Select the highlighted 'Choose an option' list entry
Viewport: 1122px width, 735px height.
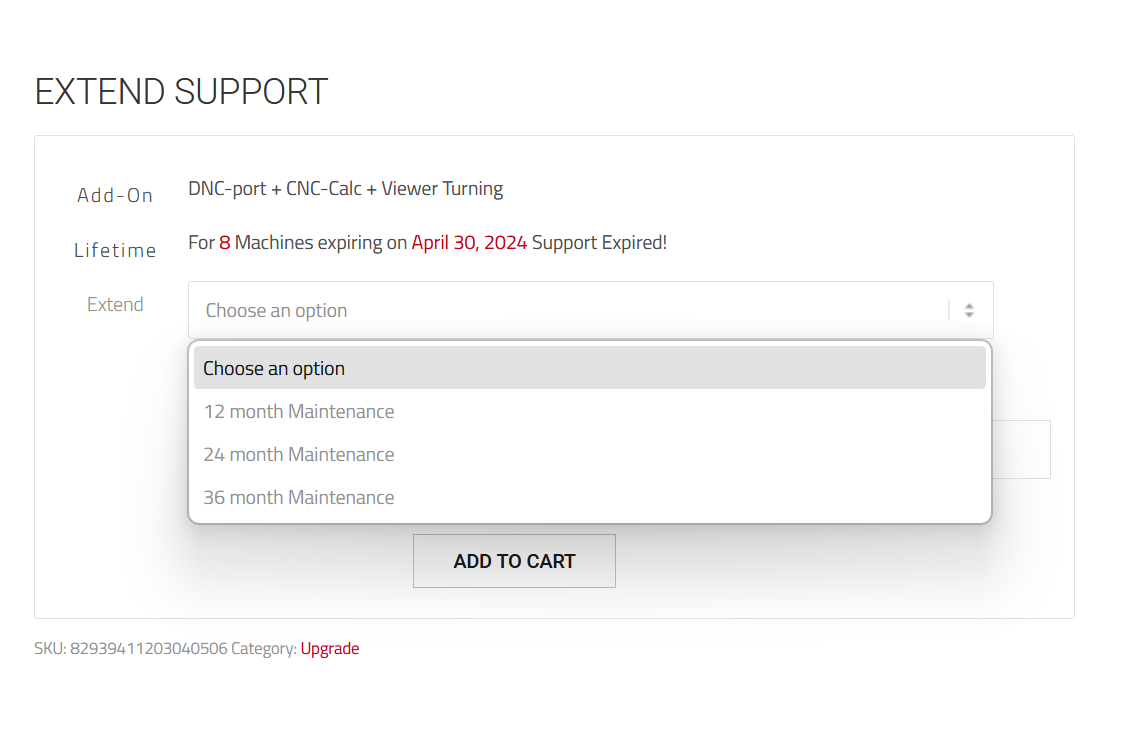[x=590, y=368]
